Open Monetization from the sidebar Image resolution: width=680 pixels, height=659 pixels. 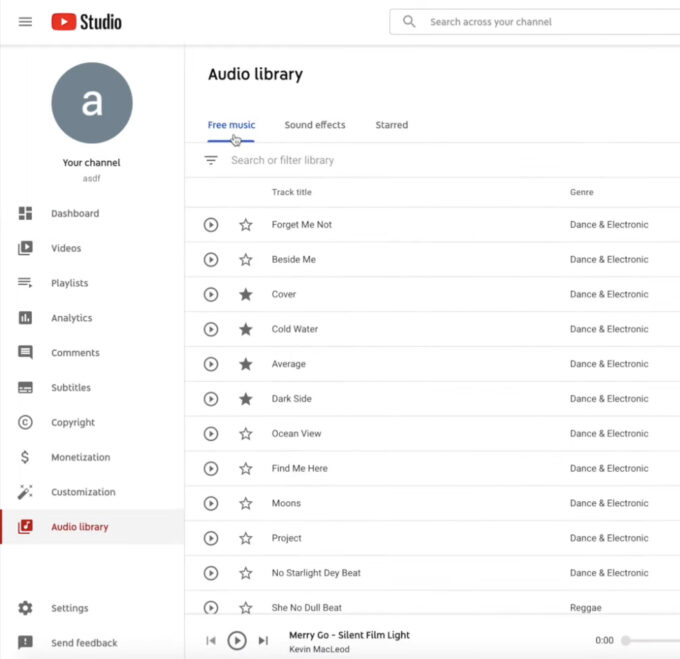tap(80, 457)
